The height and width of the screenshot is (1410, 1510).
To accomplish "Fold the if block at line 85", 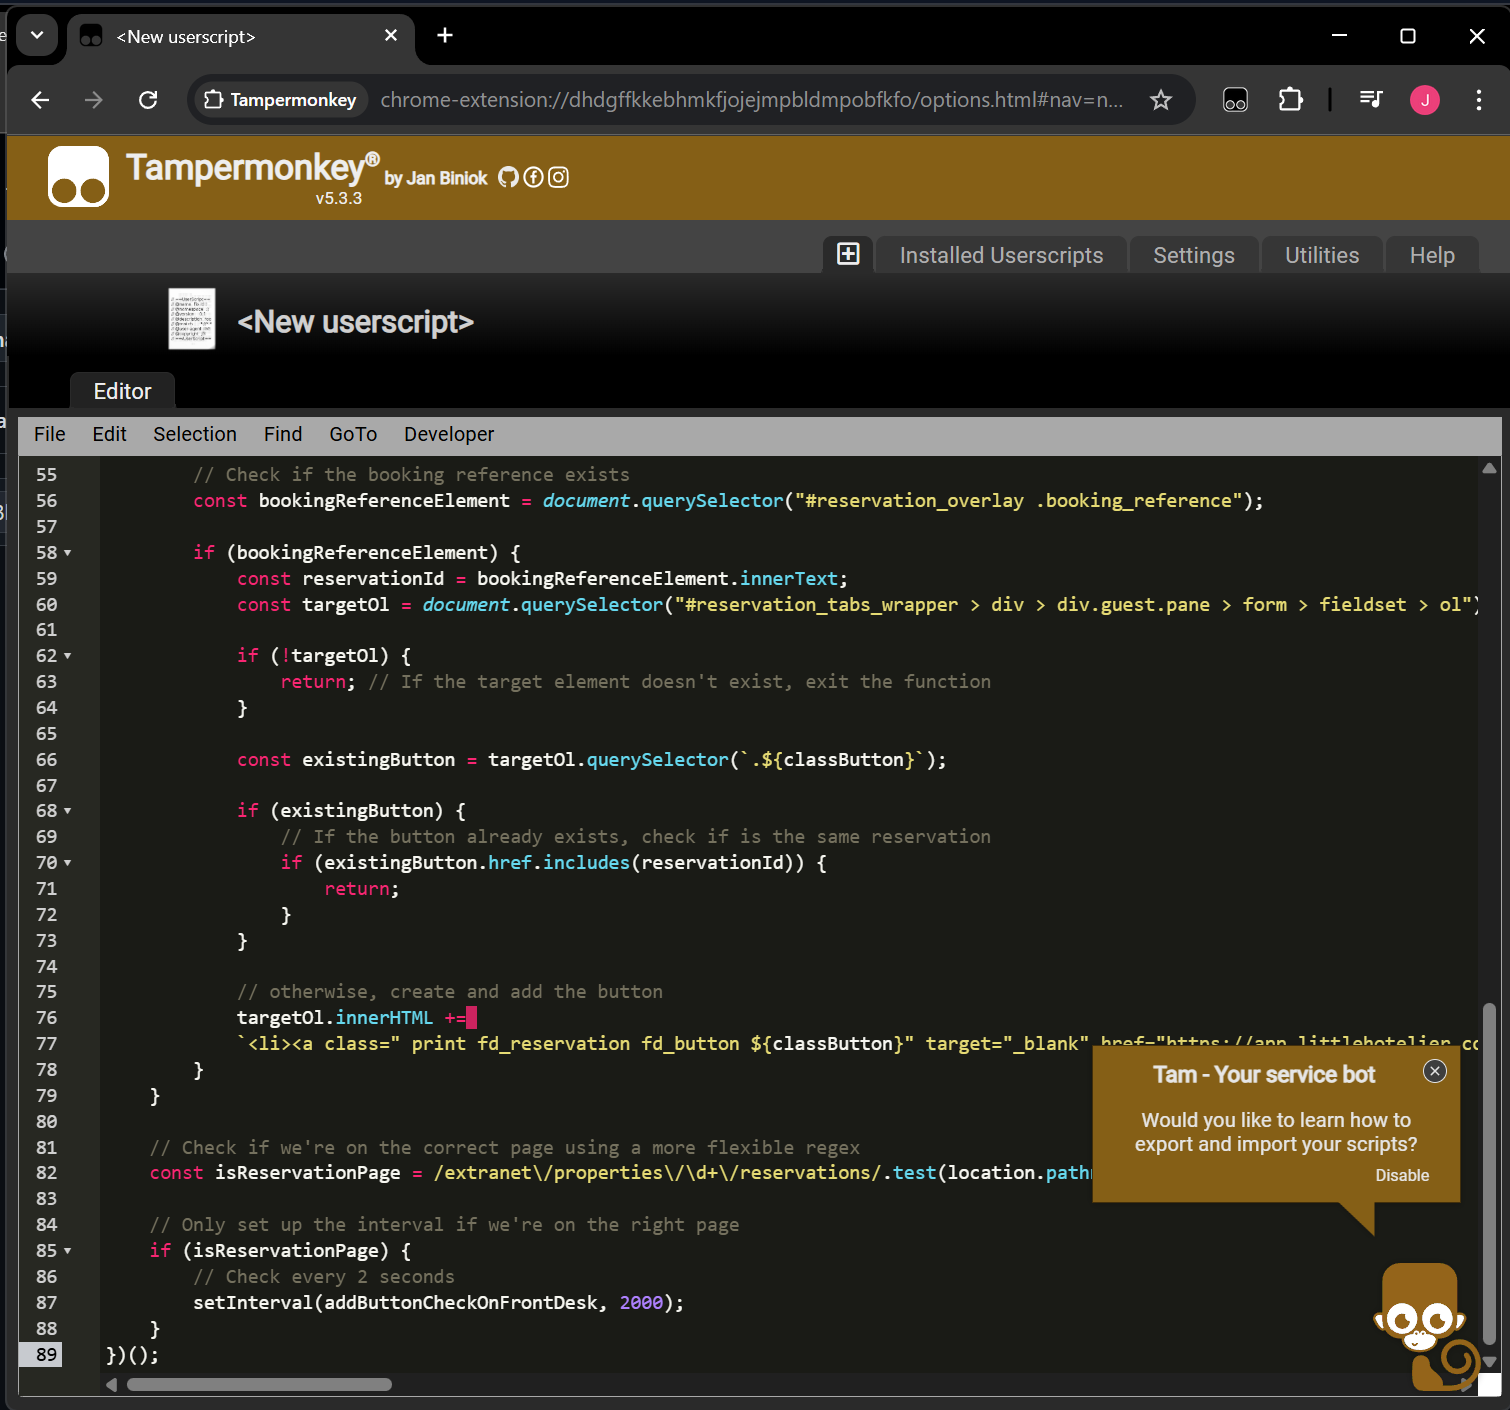I will tap(68, 1251).
